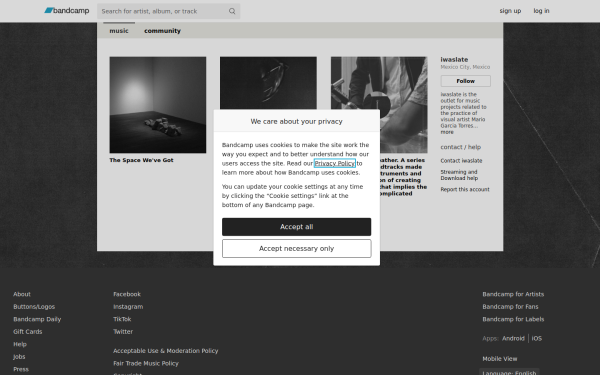Open the Press footer link
This screenshot has height=375, width=600.
pos(21,369)
